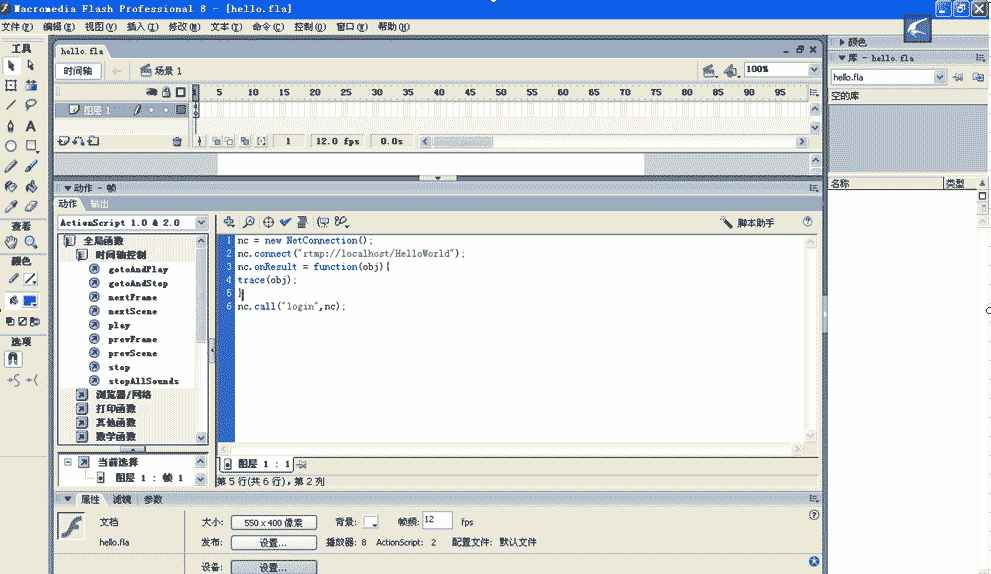This screenshot has height=574, width=991.
Task: Click the Timeline toggle button
Action: 78,71
